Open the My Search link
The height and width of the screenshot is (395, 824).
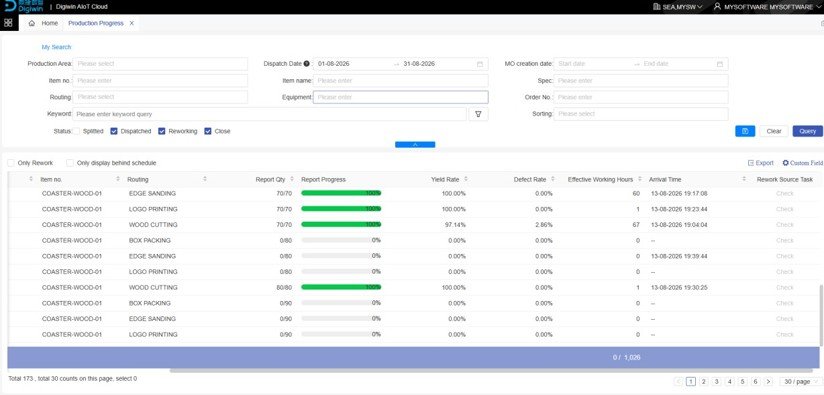pos(56,47)
